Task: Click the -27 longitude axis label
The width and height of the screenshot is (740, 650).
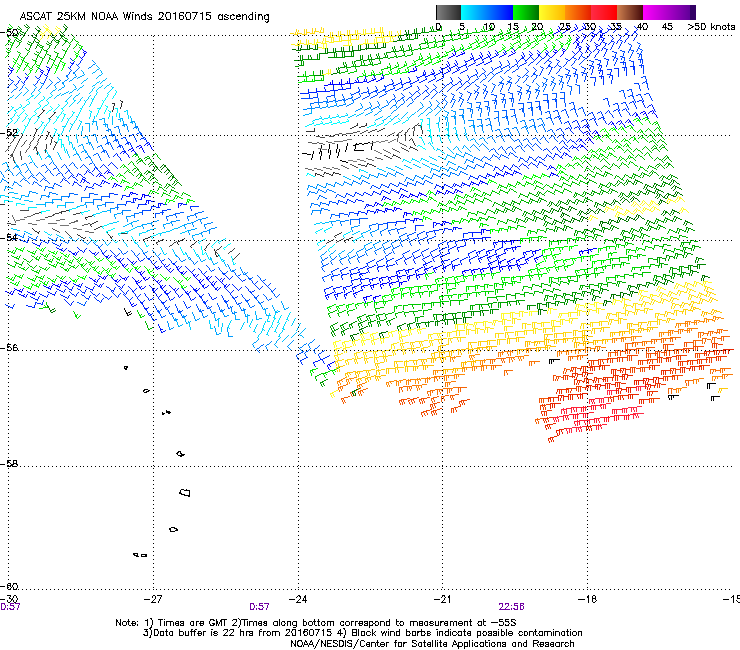Action: pos(152,599)
